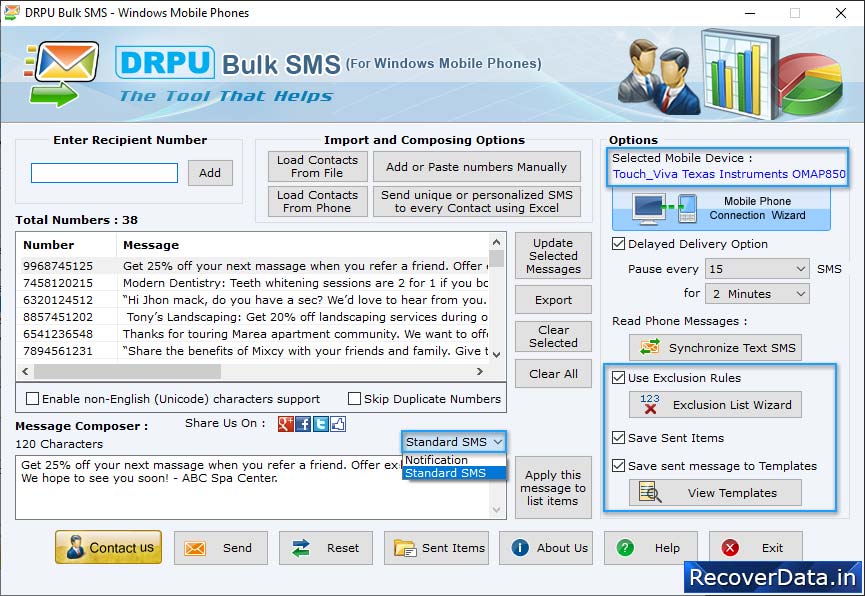Image resolution: width=865 pixels, height=596 pixels.
Task: Toggle Use Exclusion Rules checkbox
Action: (618, 377)
